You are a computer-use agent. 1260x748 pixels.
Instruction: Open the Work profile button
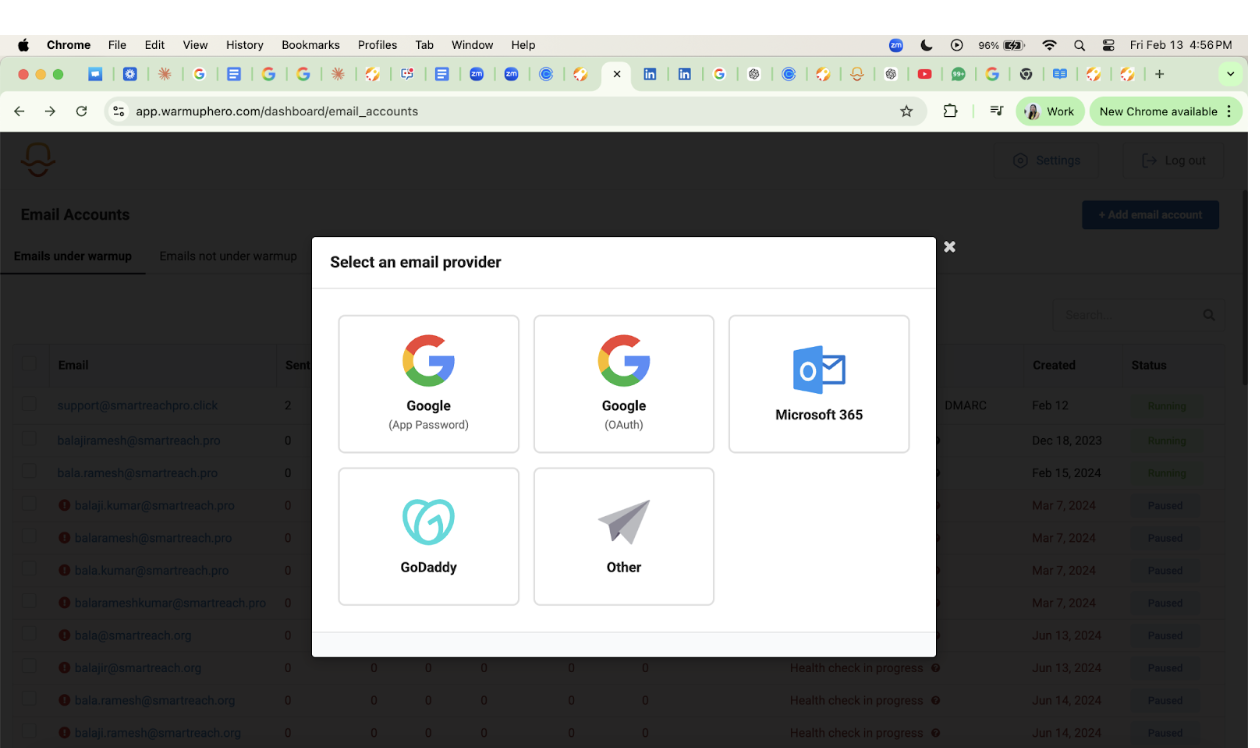[1050, 111]
